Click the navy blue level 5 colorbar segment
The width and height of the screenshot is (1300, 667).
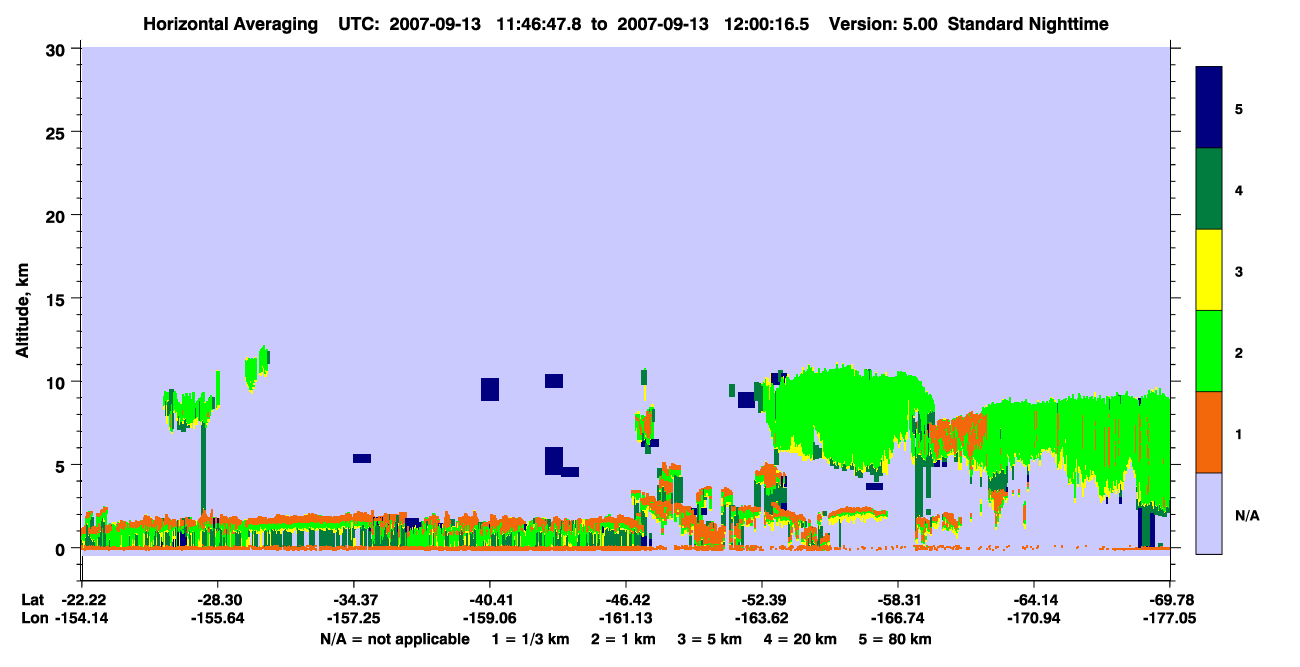click(x=1209, y=108)
